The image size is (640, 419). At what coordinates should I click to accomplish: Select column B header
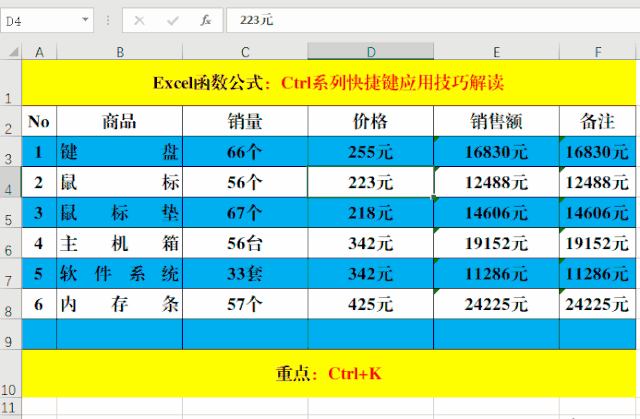coord(119,52)
